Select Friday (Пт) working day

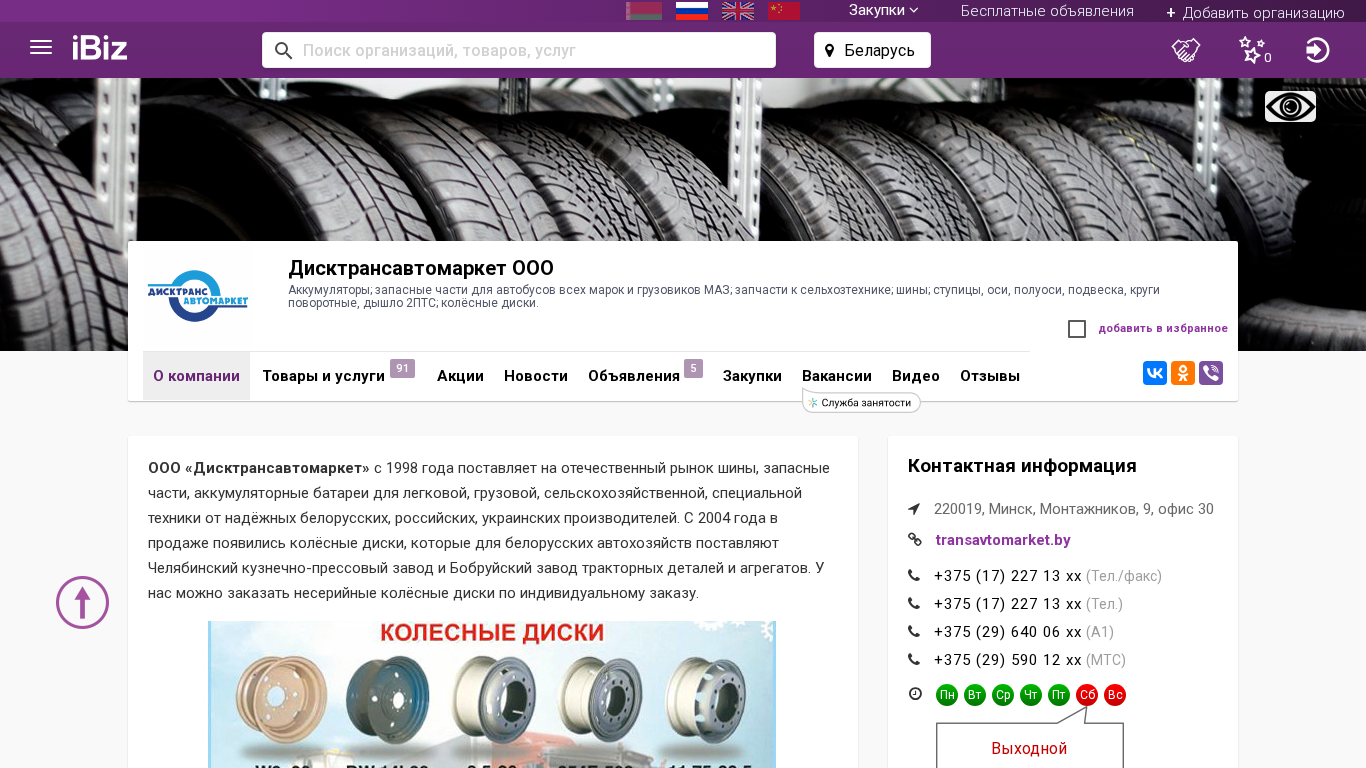1059,695
